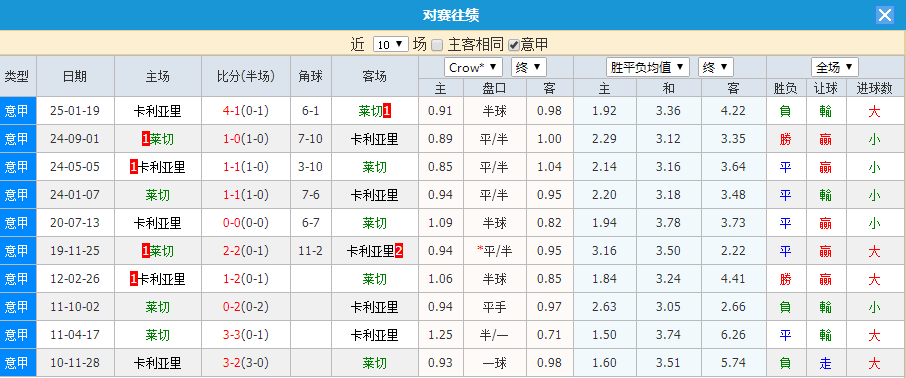
Task: Click handicap 半球 in 25-01-19 row
Action: 495,111
